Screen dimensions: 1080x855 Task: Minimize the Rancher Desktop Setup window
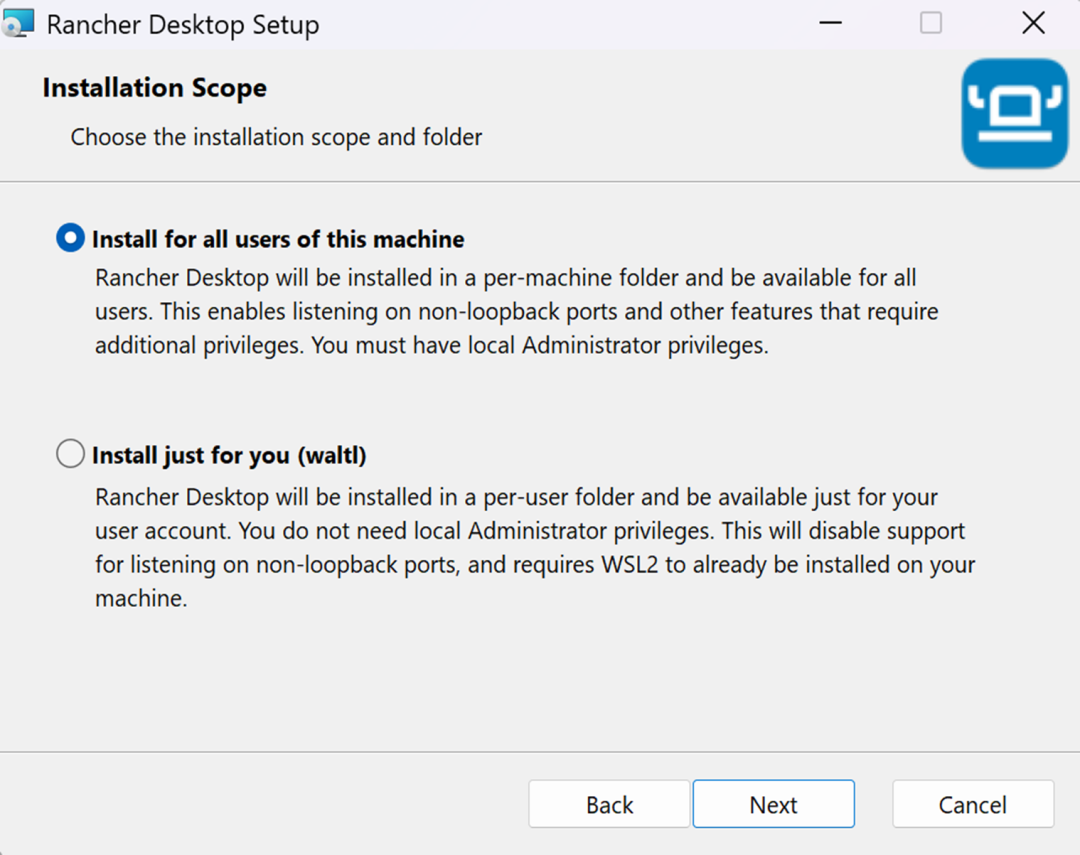830,24
